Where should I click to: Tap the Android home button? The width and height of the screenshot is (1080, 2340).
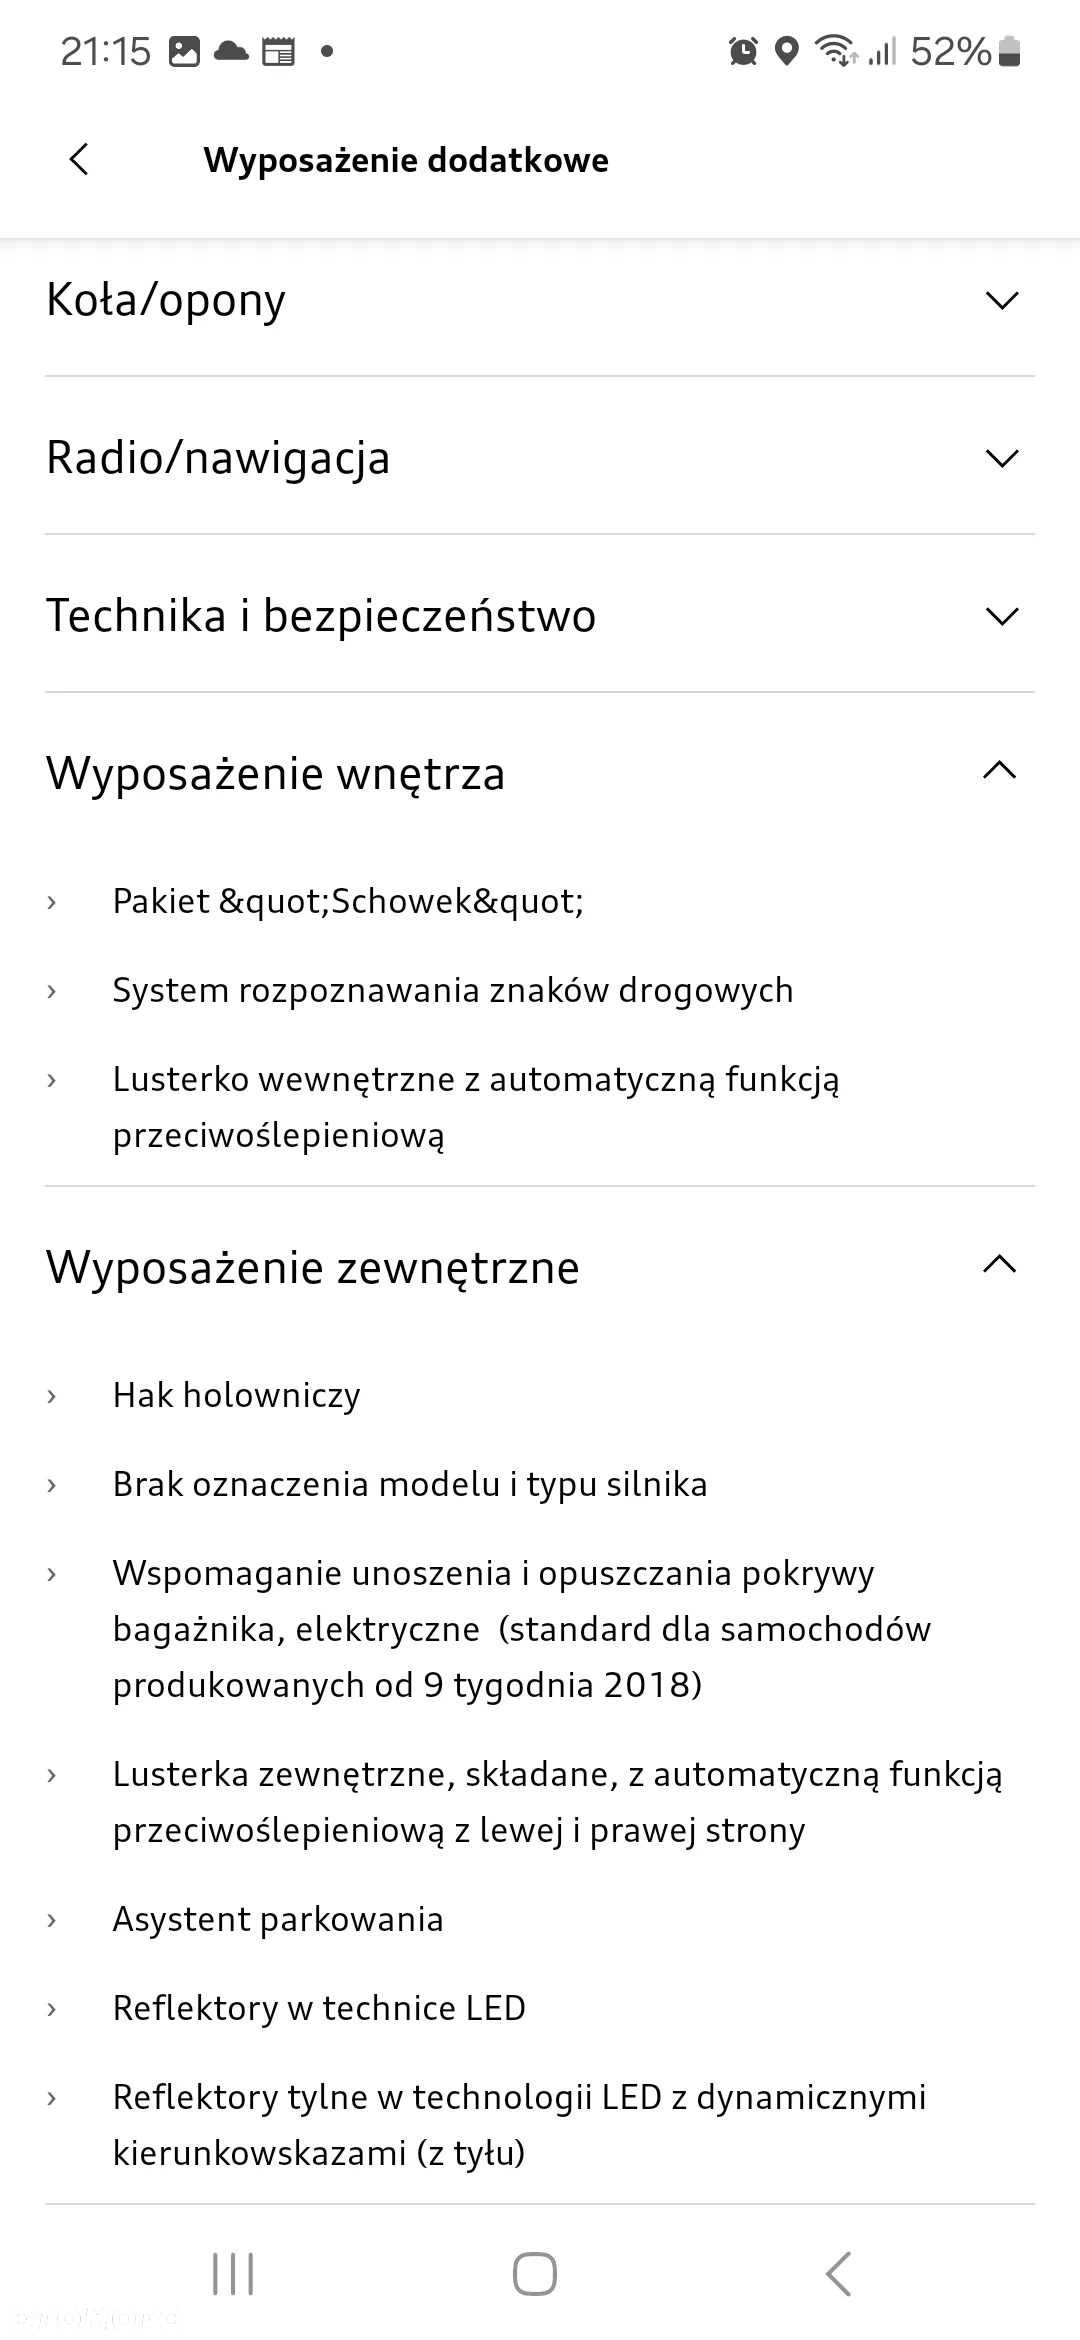click(535, 2273)
